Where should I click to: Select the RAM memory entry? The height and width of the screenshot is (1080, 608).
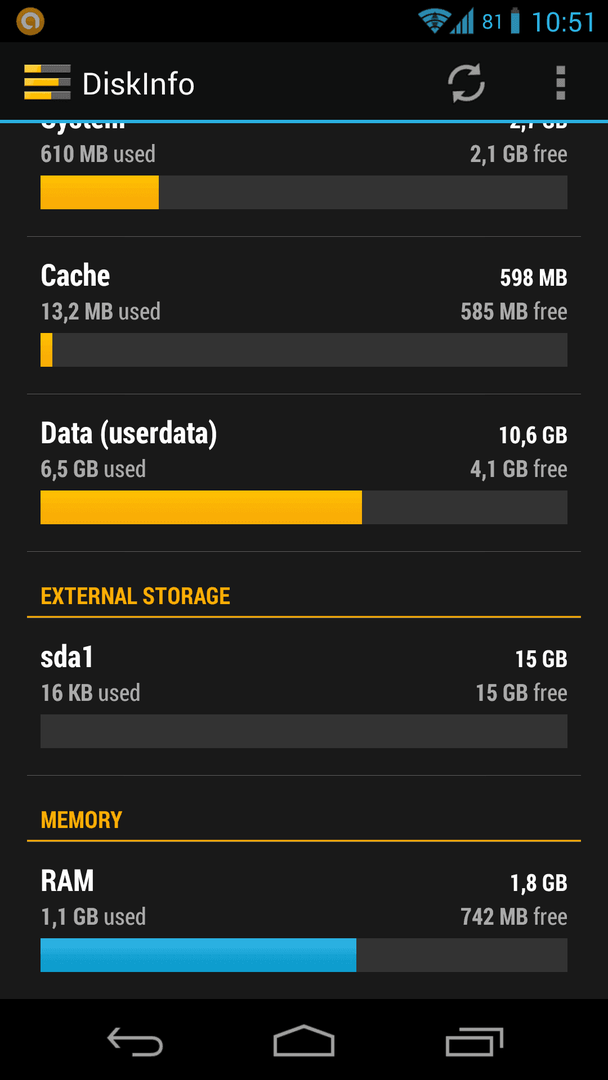tap(304, 920)
